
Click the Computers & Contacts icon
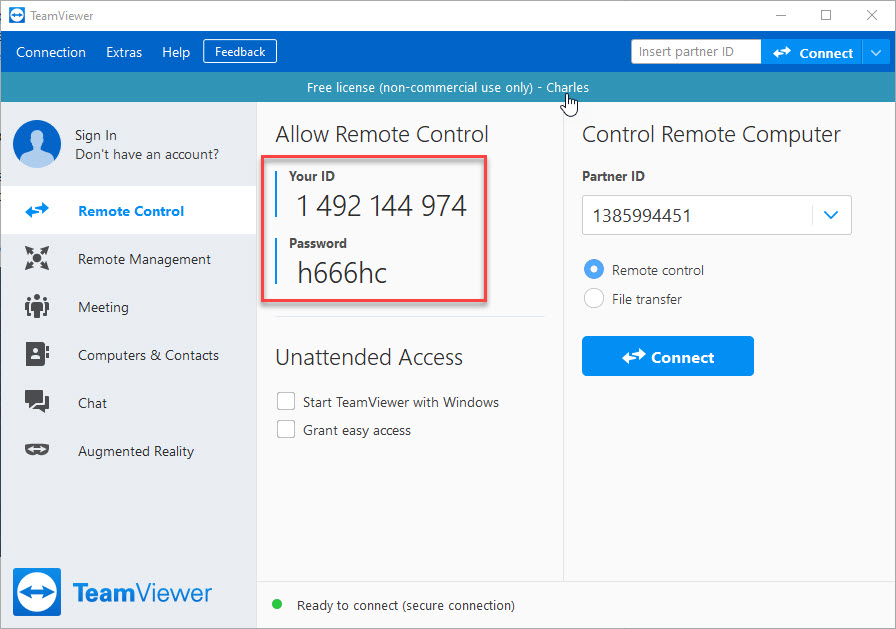[x=37, y=355]
